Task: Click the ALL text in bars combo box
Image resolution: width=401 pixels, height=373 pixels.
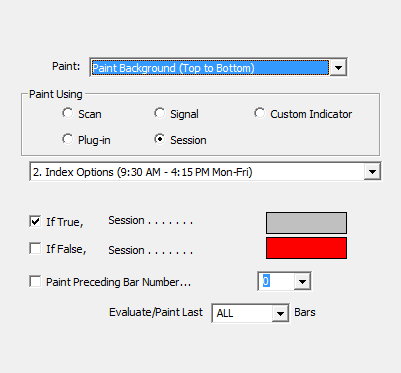Action: coord(225,313)
